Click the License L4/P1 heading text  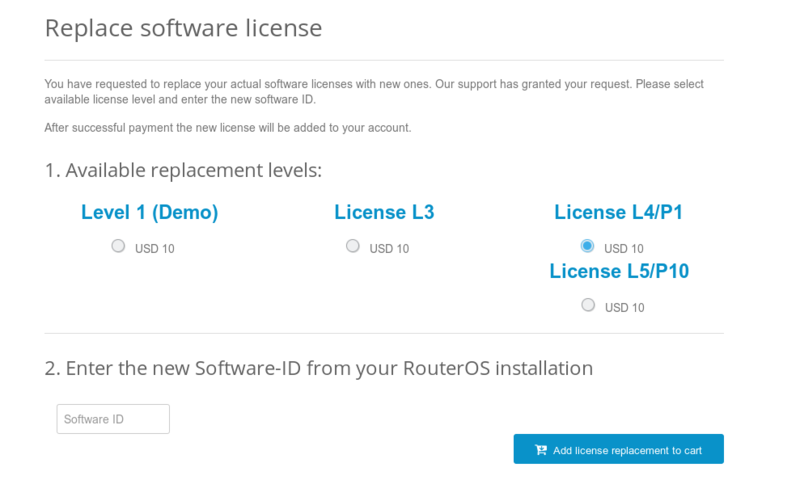pos(618,212)
